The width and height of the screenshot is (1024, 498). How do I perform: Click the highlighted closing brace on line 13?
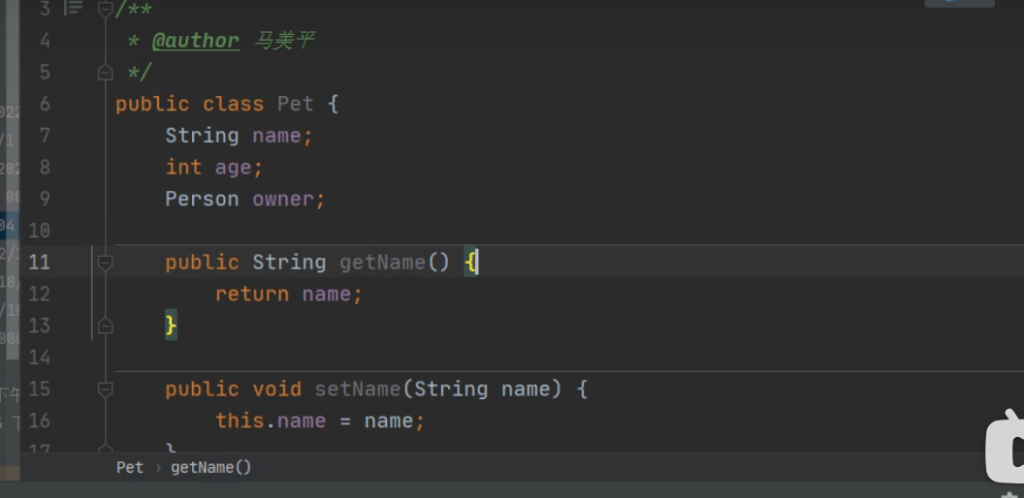[x=171, y=325]
